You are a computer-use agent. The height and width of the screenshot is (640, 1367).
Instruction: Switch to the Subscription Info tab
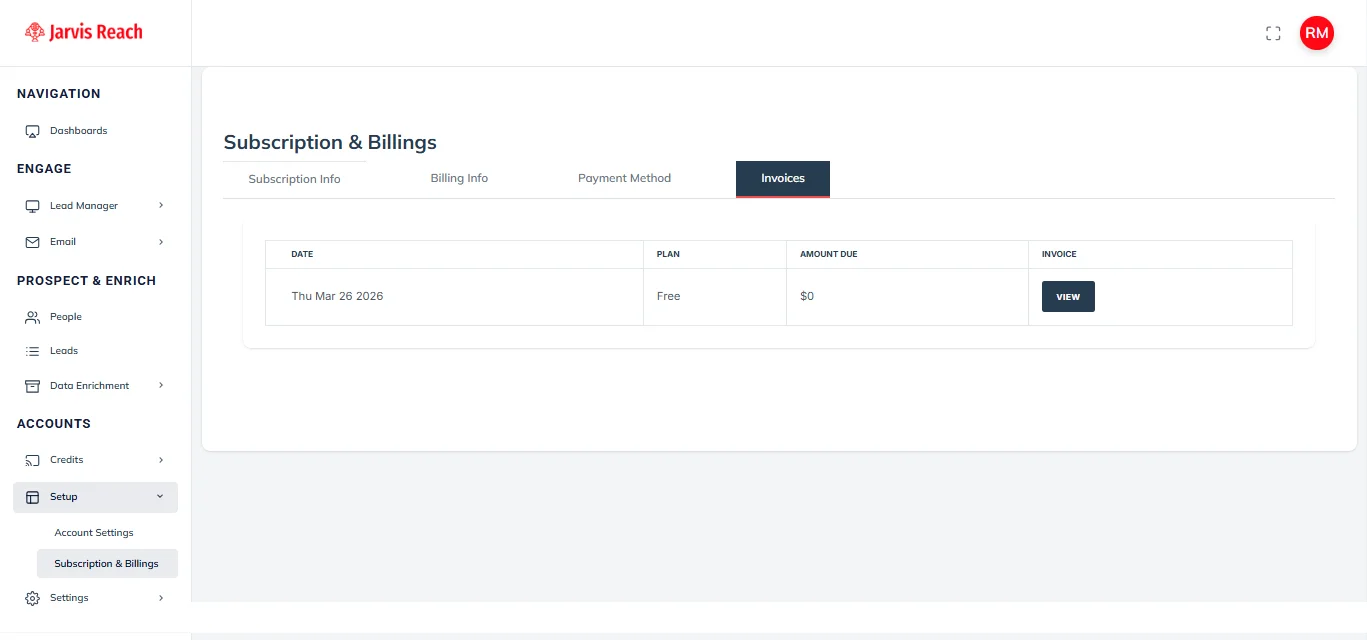[x=294, y=178]
